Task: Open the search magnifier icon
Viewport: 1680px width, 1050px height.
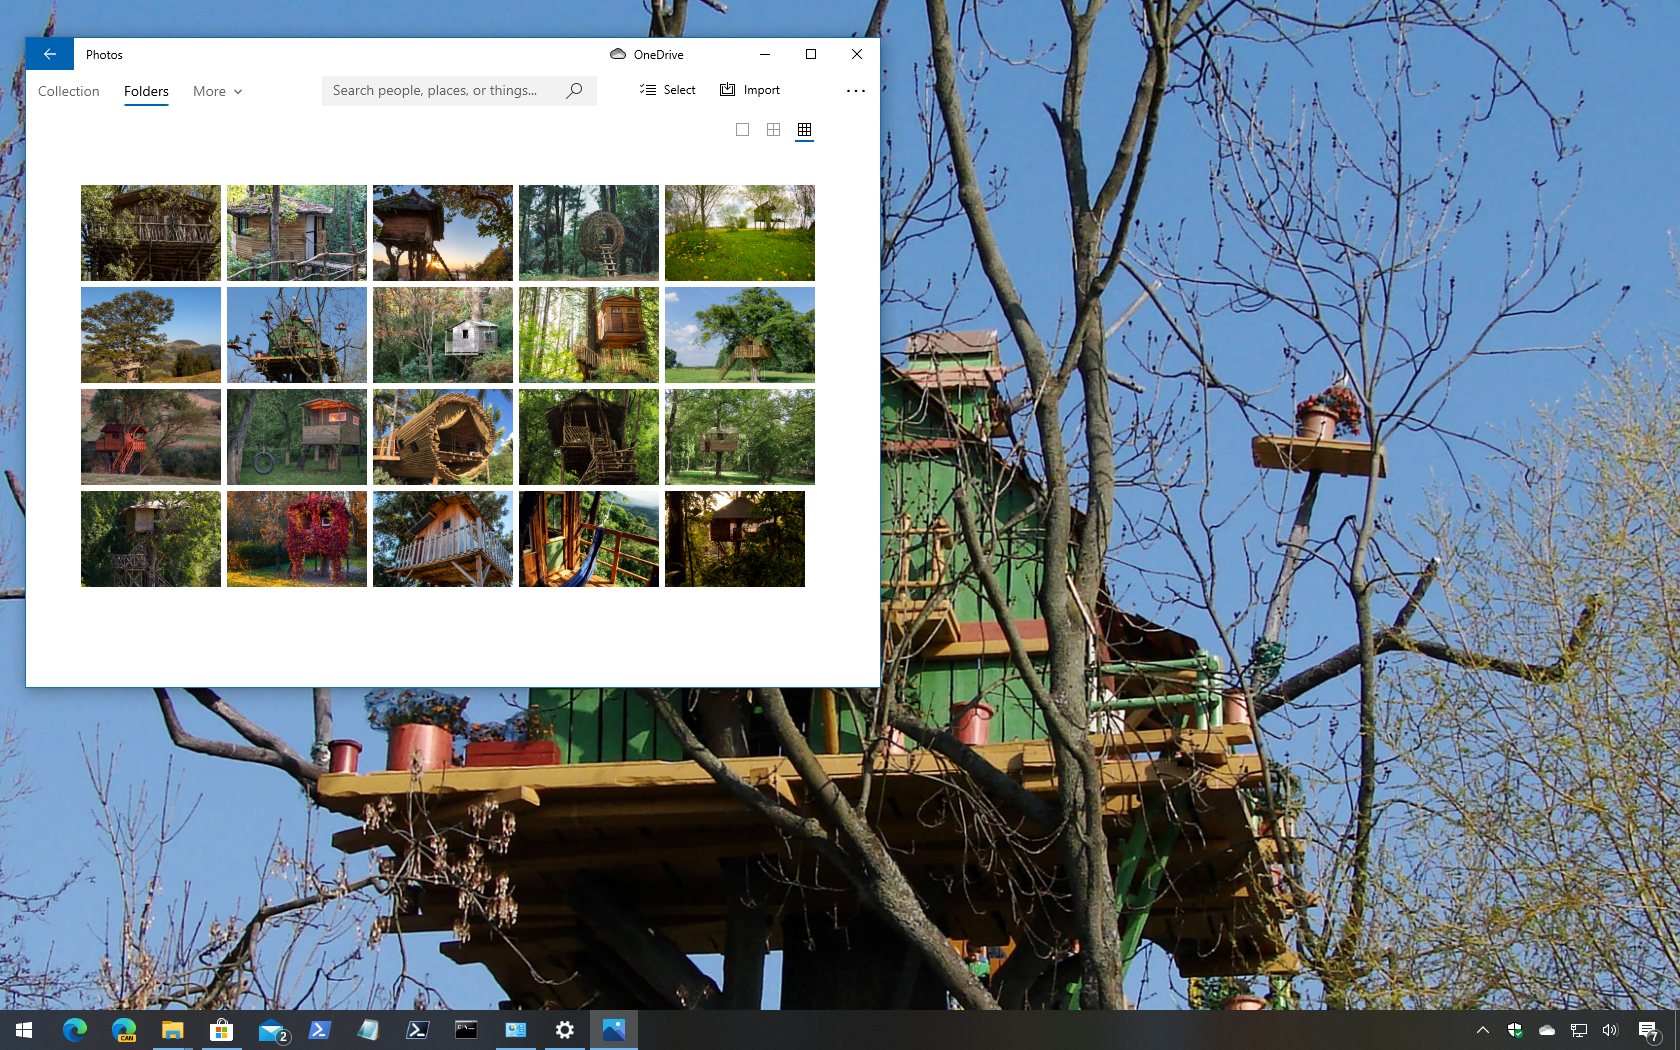Action: (574, 90)
